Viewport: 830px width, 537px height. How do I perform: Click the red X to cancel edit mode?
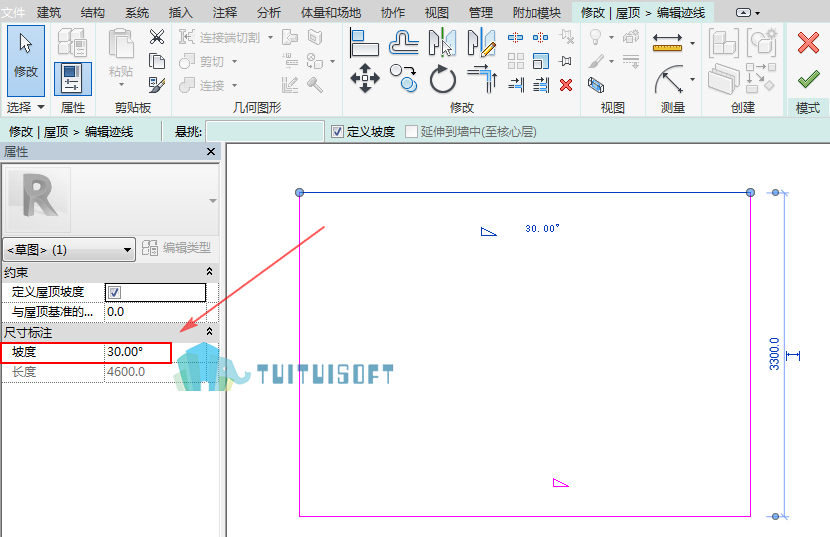click(x=808, y=43)
